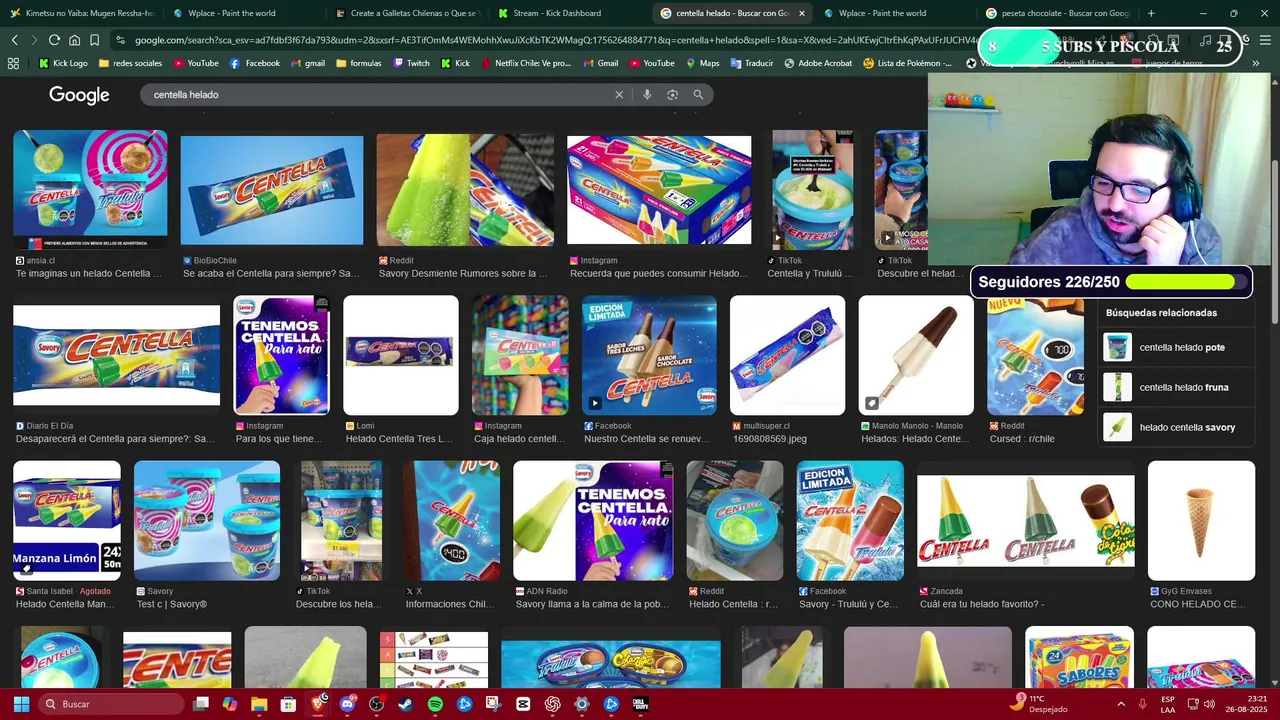
Task: Open Lista de Pokémon bookmark
Action: tap(907, 63)
